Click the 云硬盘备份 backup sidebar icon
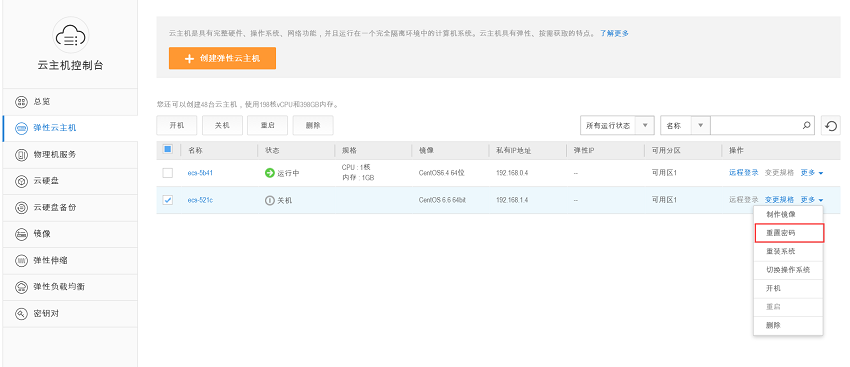This screenshot has width=850, height=367. tap(21, 207)
